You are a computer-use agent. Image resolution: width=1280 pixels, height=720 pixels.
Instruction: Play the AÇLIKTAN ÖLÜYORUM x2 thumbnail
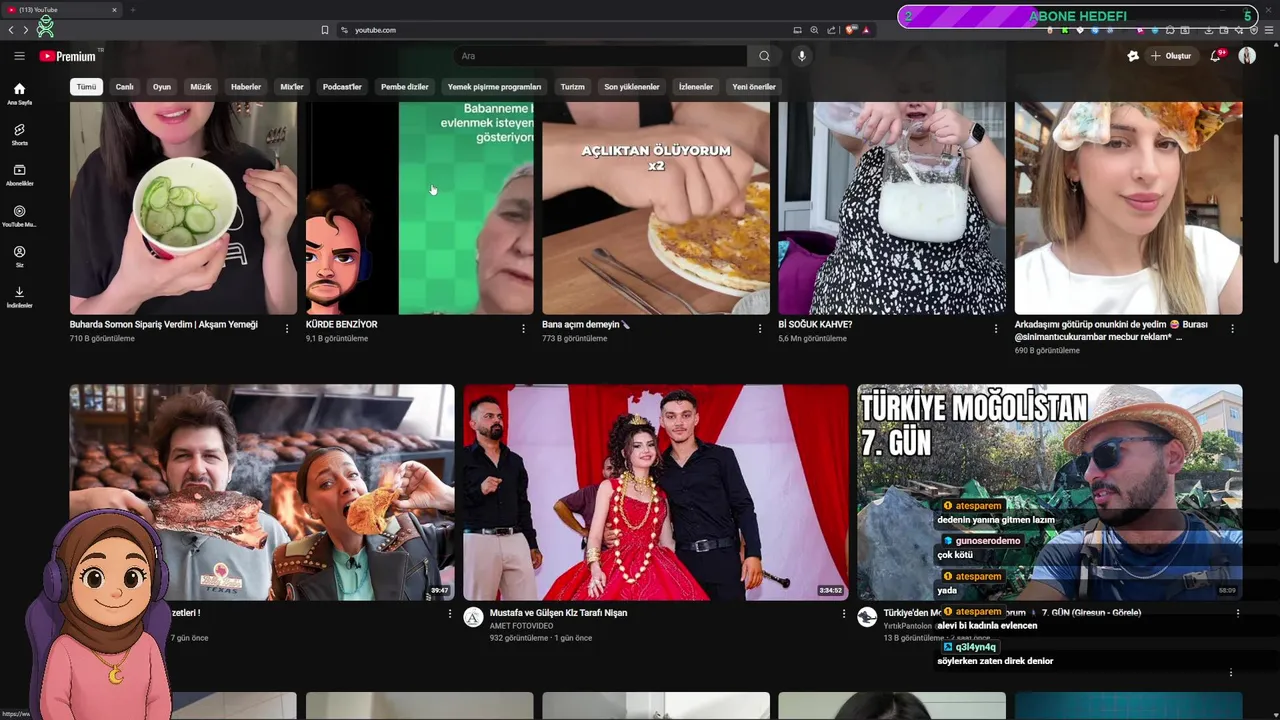pyautogui.click(x=656, y=208)
